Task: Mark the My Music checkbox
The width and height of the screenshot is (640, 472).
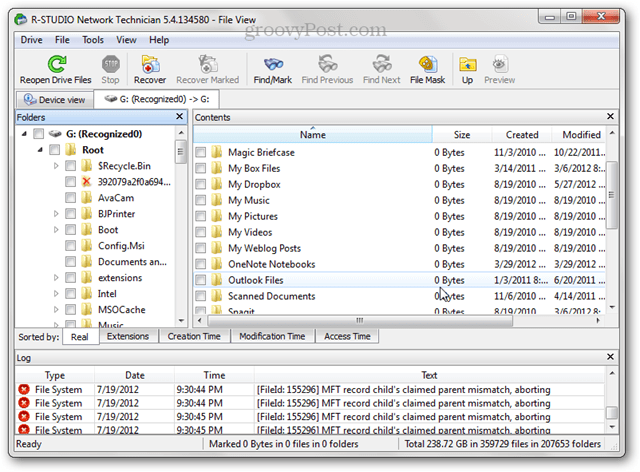Action: coord(200,200)
